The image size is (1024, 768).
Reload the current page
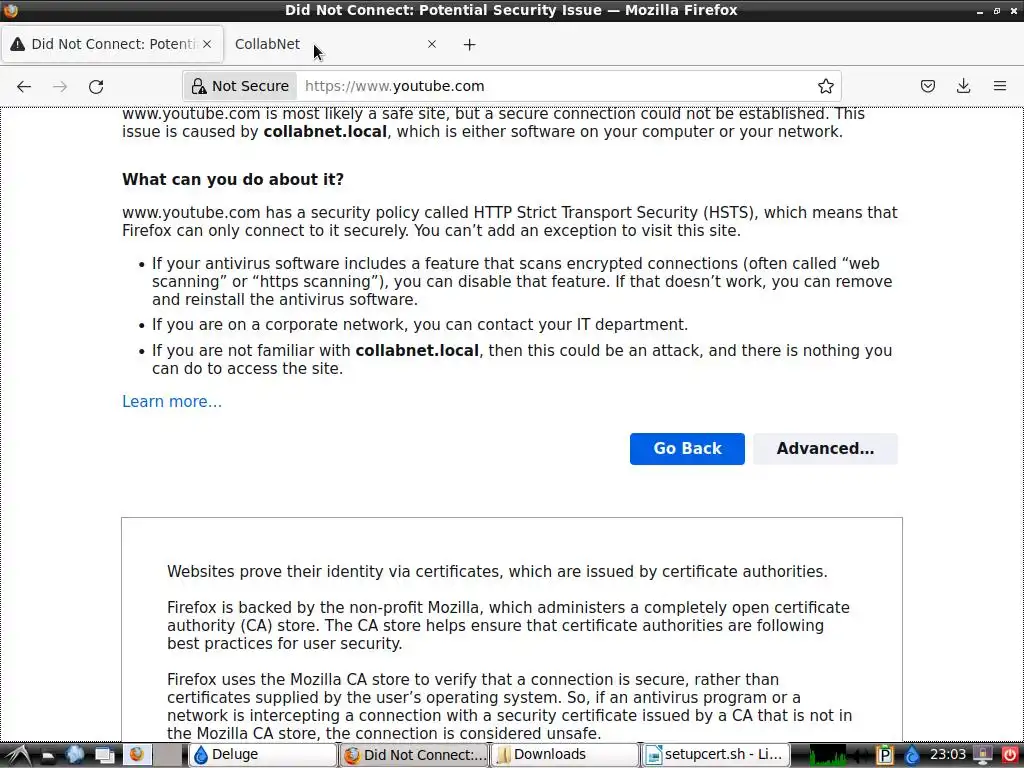(x=96, y=86)
